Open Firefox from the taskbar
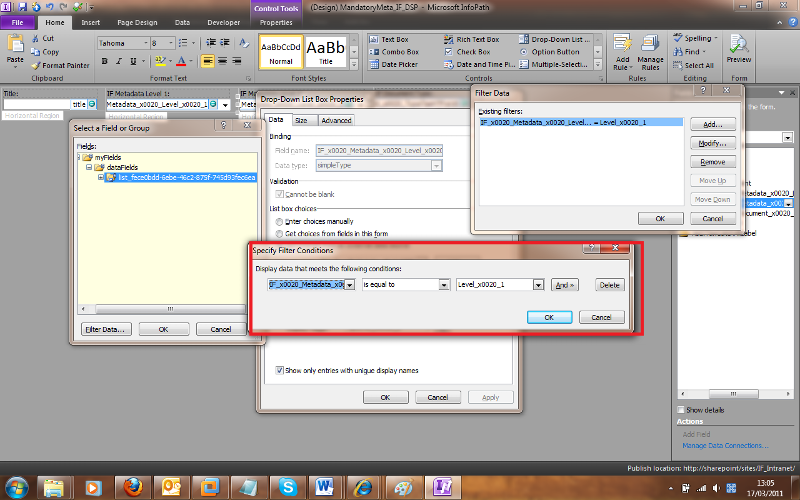This screenshot has height=500, width=800. pos(133,487)
